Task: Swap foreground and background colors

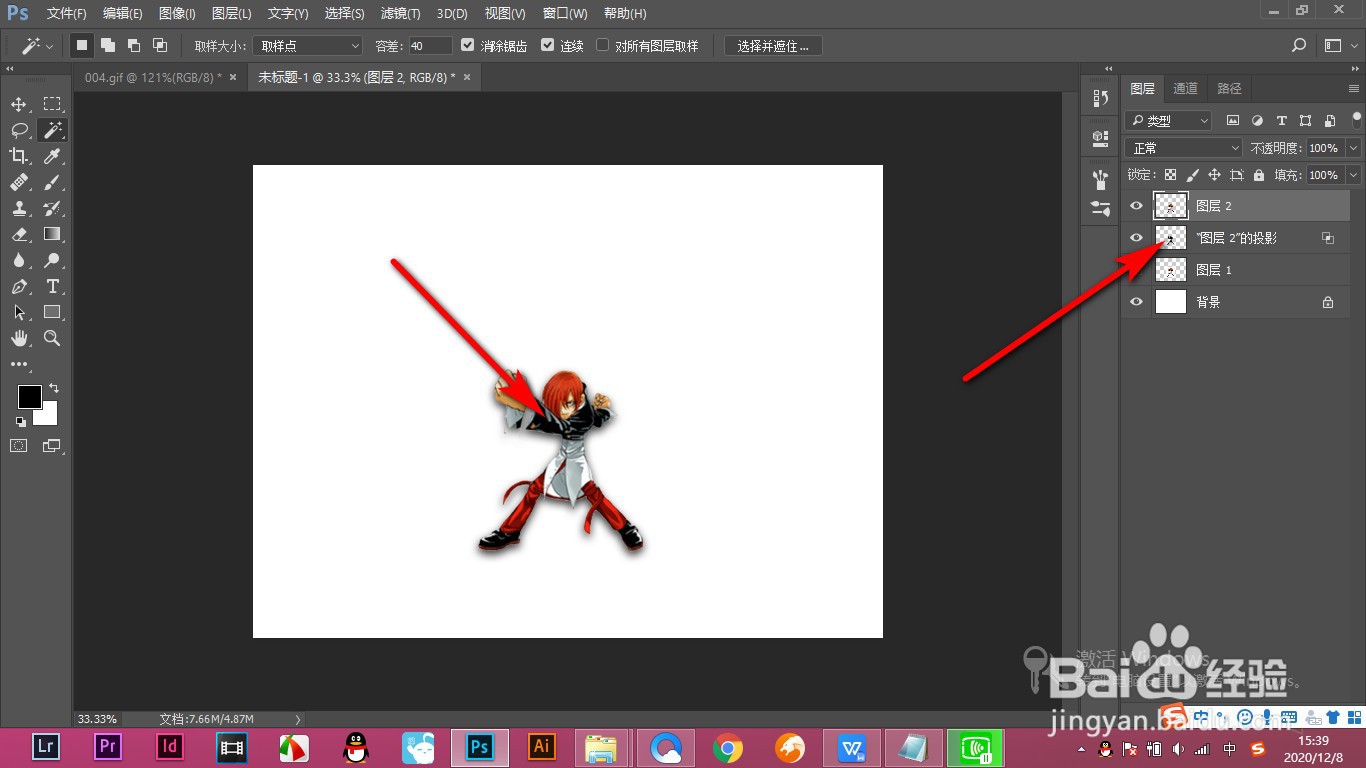Action: (x=54, y=388)
